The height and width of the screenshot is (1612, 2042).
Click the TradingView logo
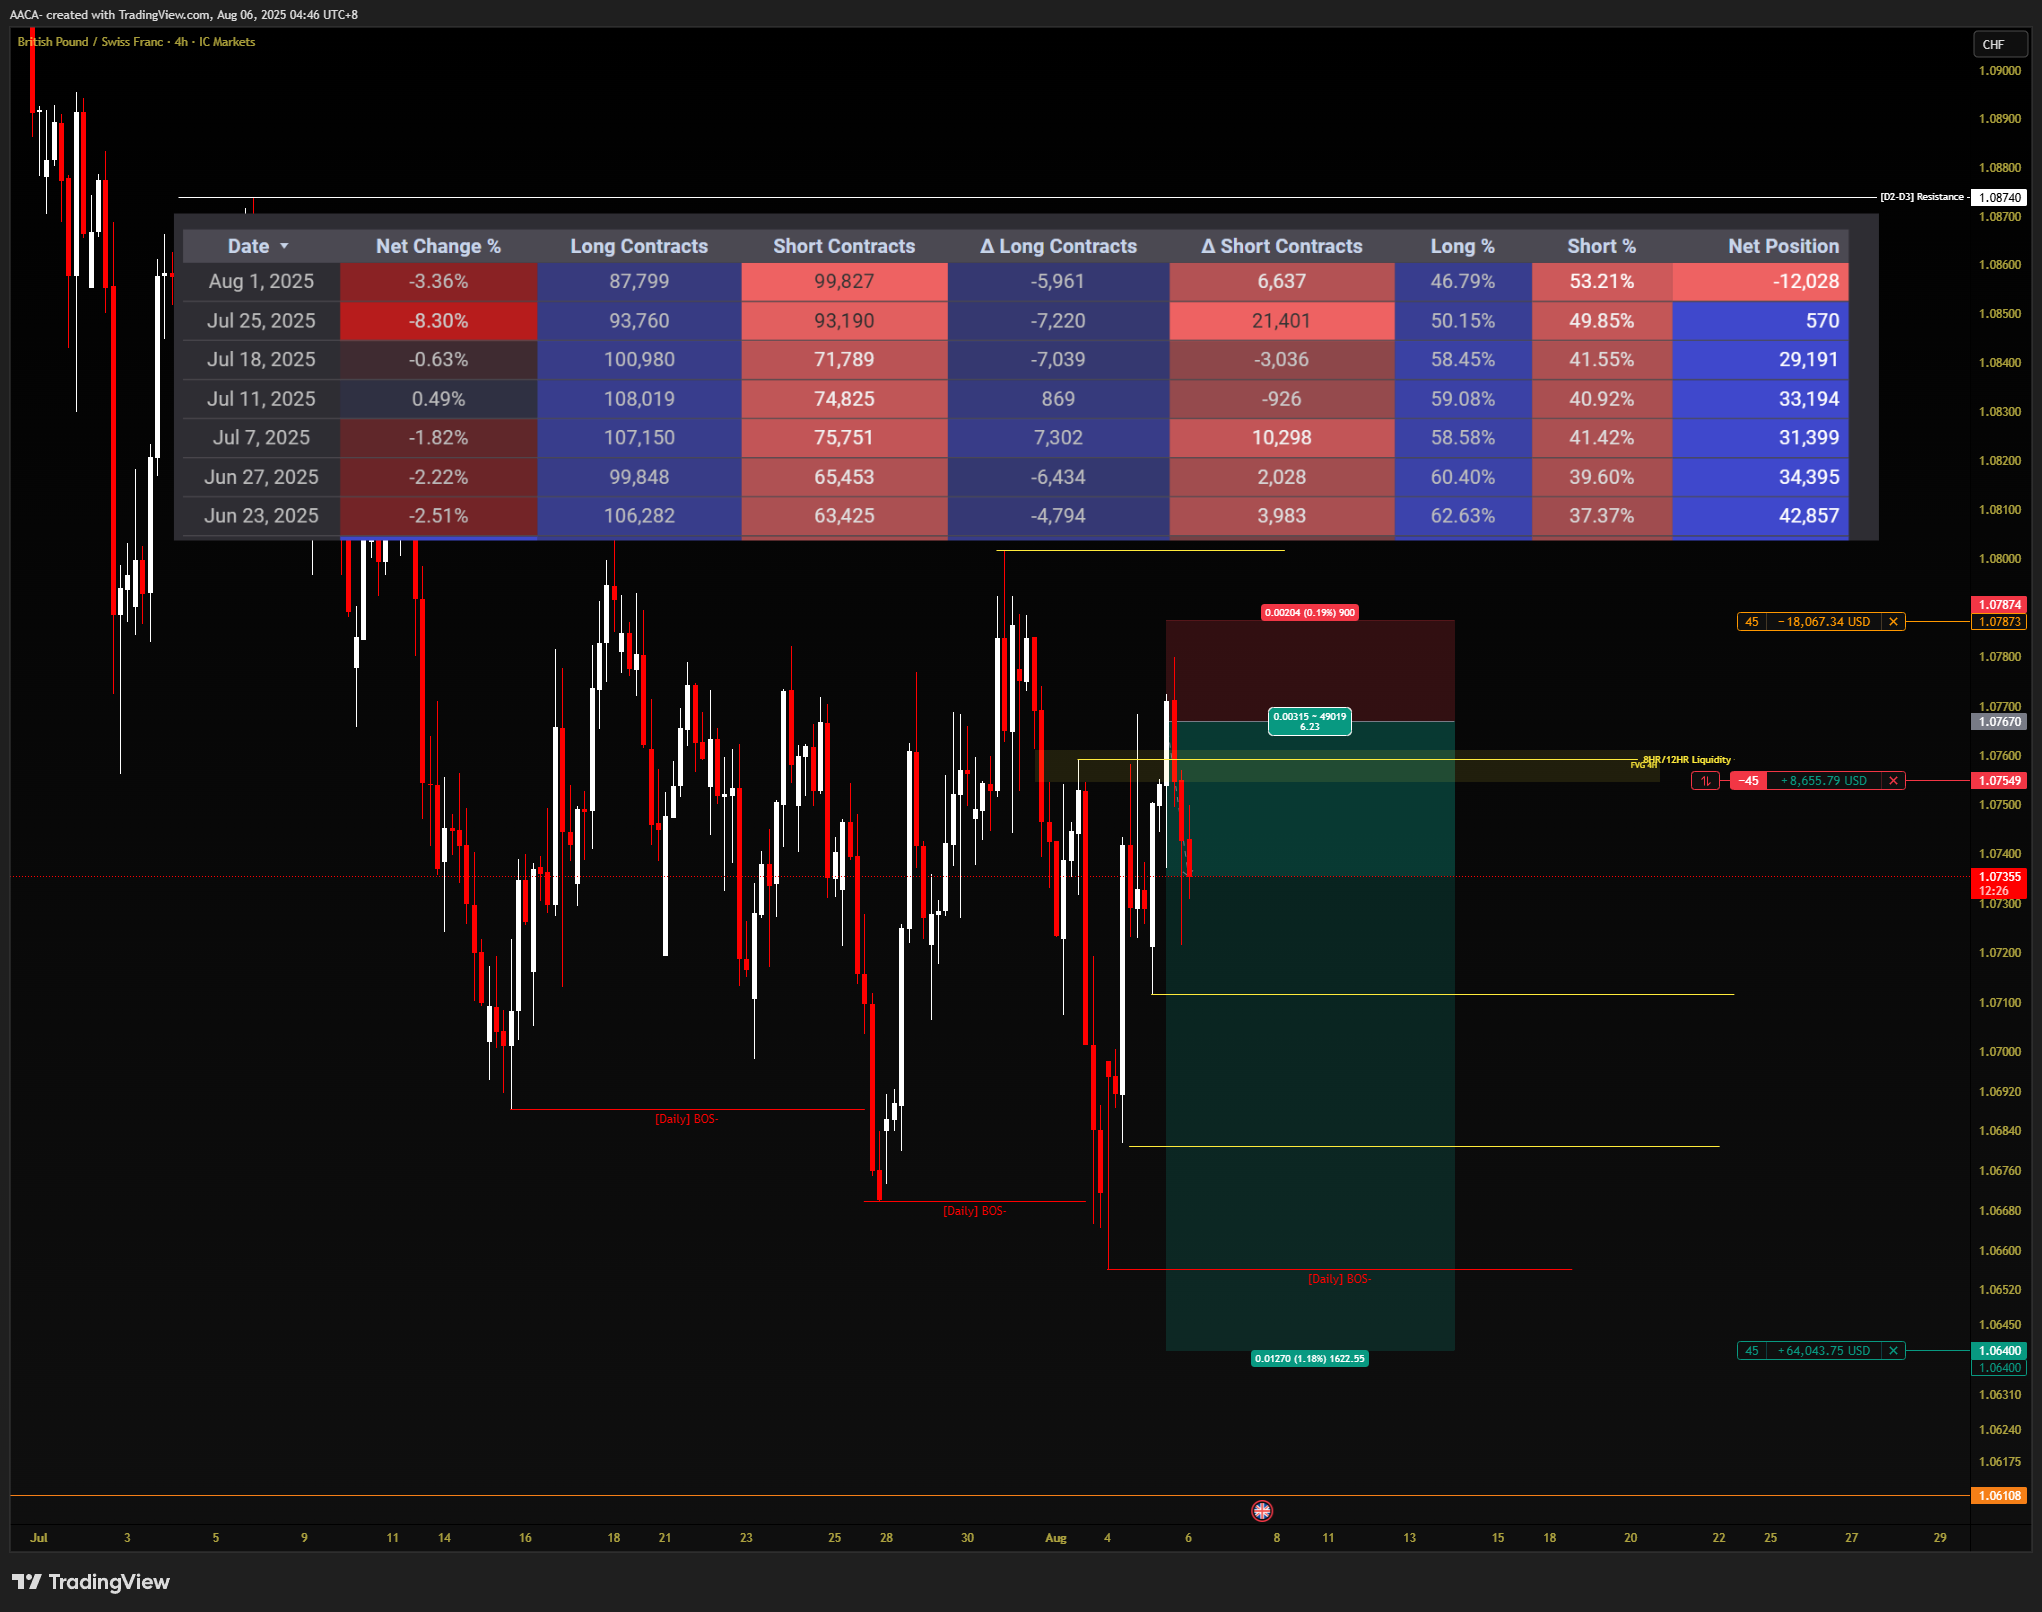(91, 1582)
